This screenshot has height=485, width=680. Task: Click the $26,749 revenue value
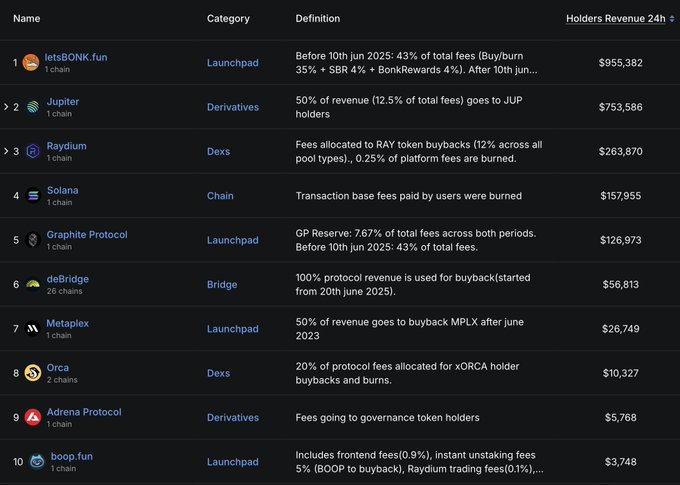[x=621, y=329]
